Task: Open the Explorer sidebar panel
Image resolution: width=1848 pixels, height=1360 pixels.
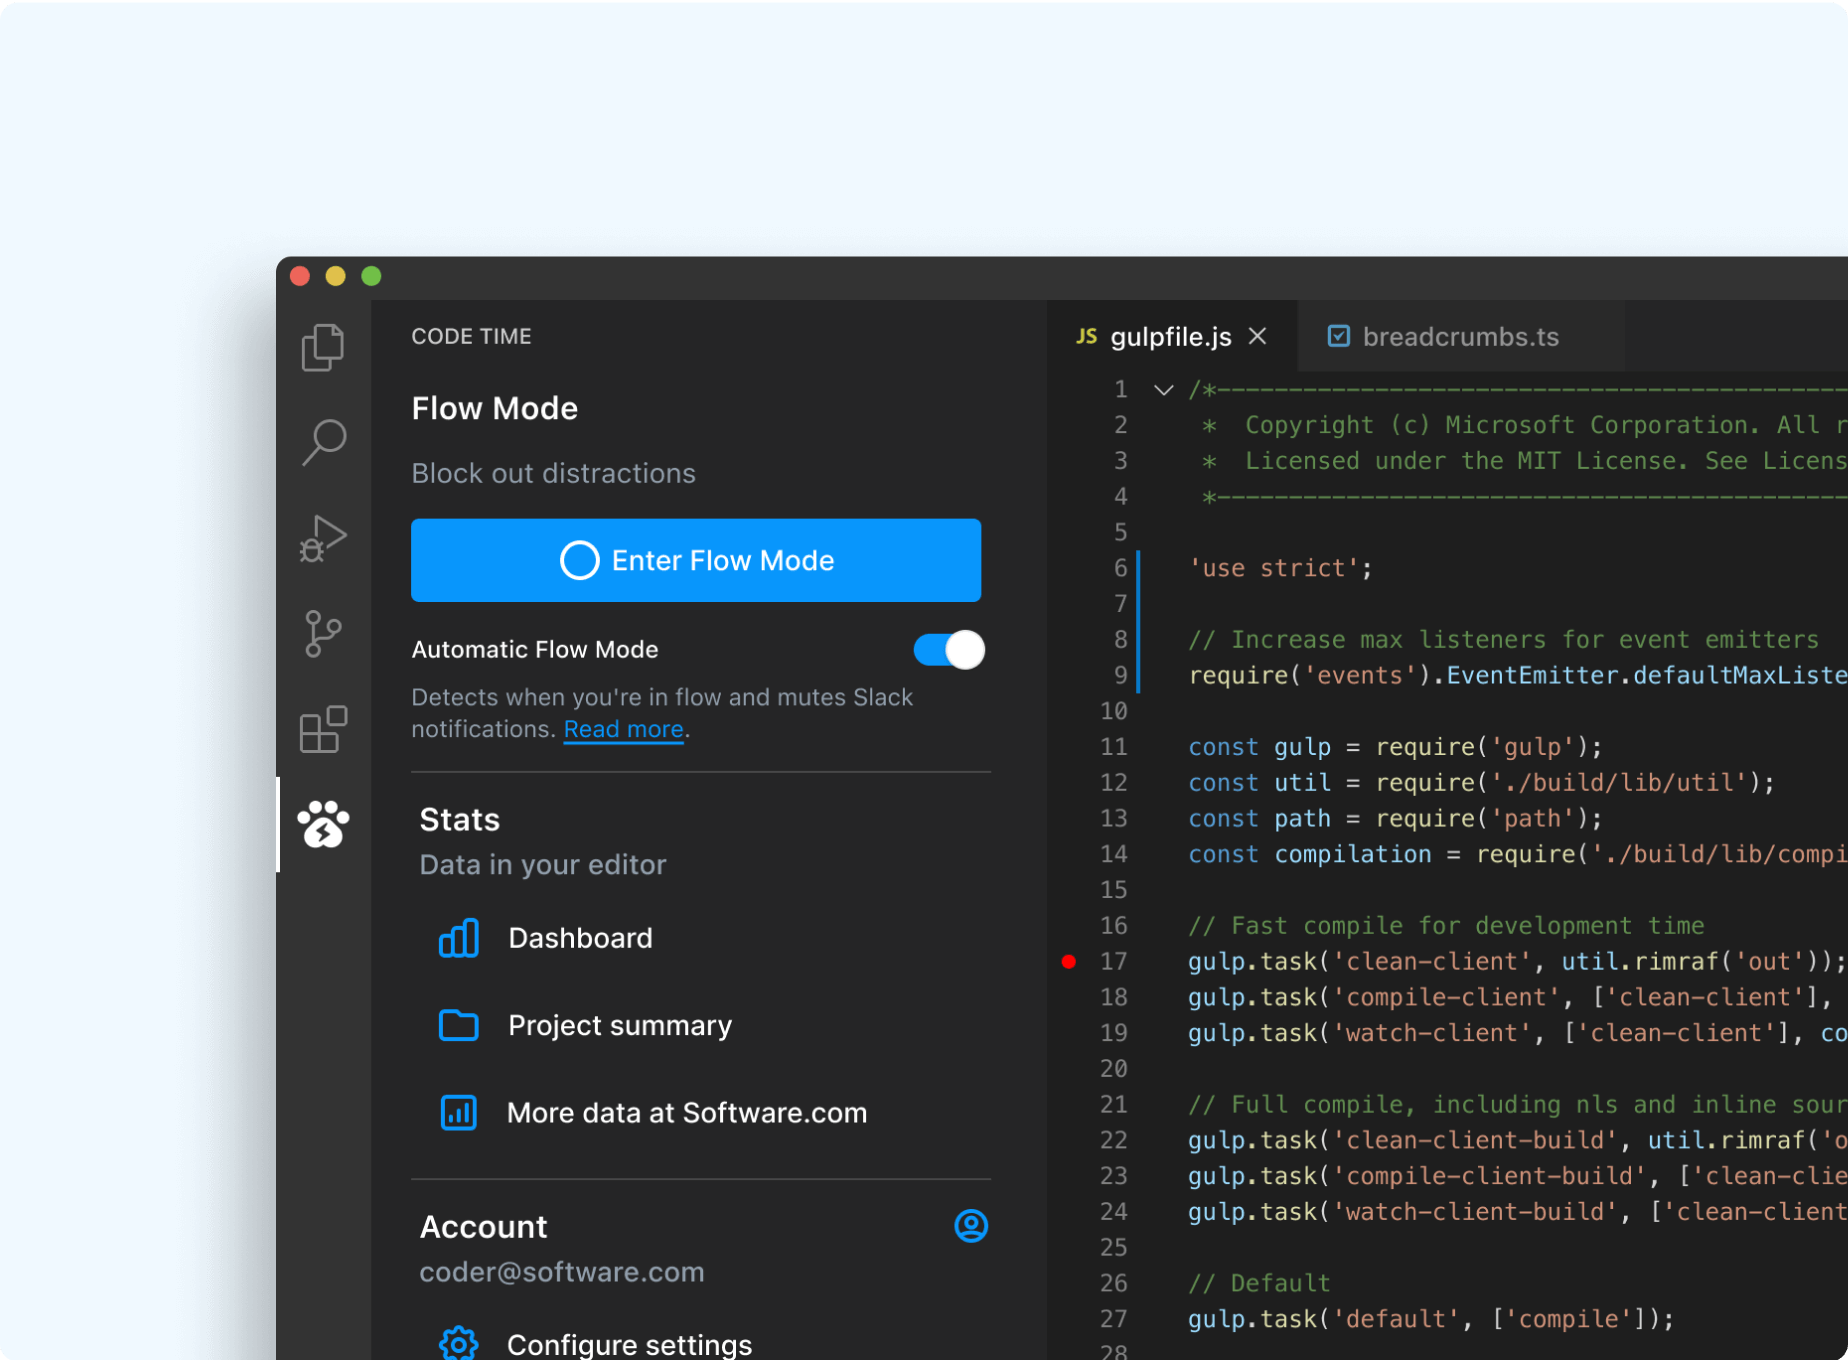Action: coord(322,347)
